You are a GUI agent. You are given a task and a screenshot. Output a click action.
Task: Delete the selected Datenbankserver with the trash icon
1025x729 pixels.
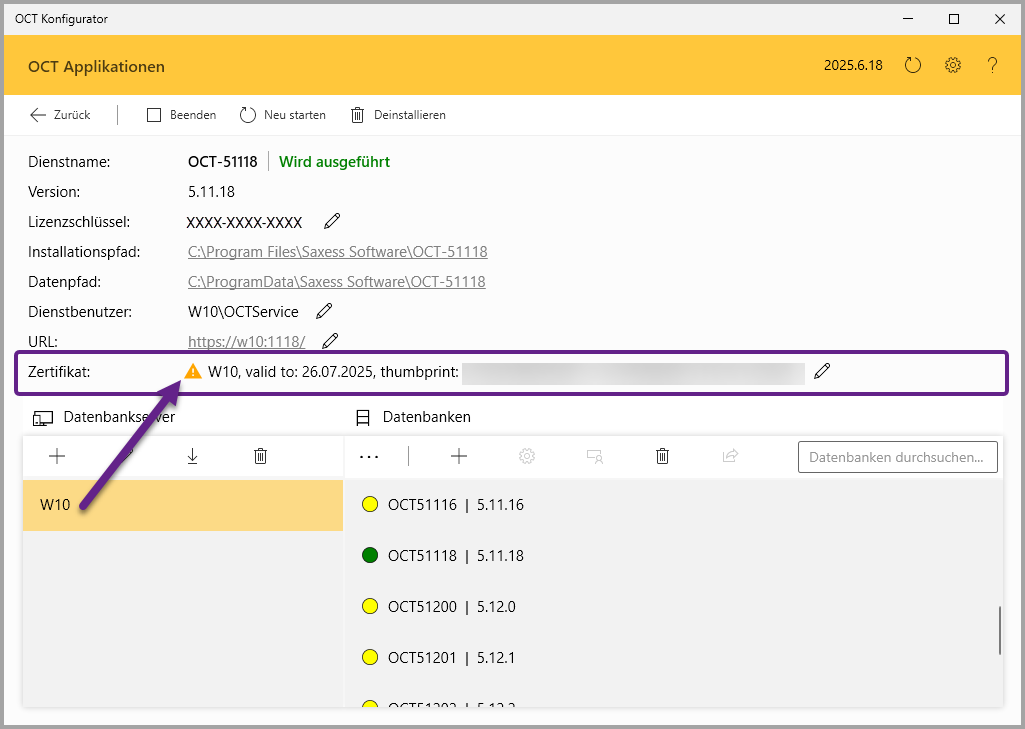pyautogui.click(x=260, y=456)
